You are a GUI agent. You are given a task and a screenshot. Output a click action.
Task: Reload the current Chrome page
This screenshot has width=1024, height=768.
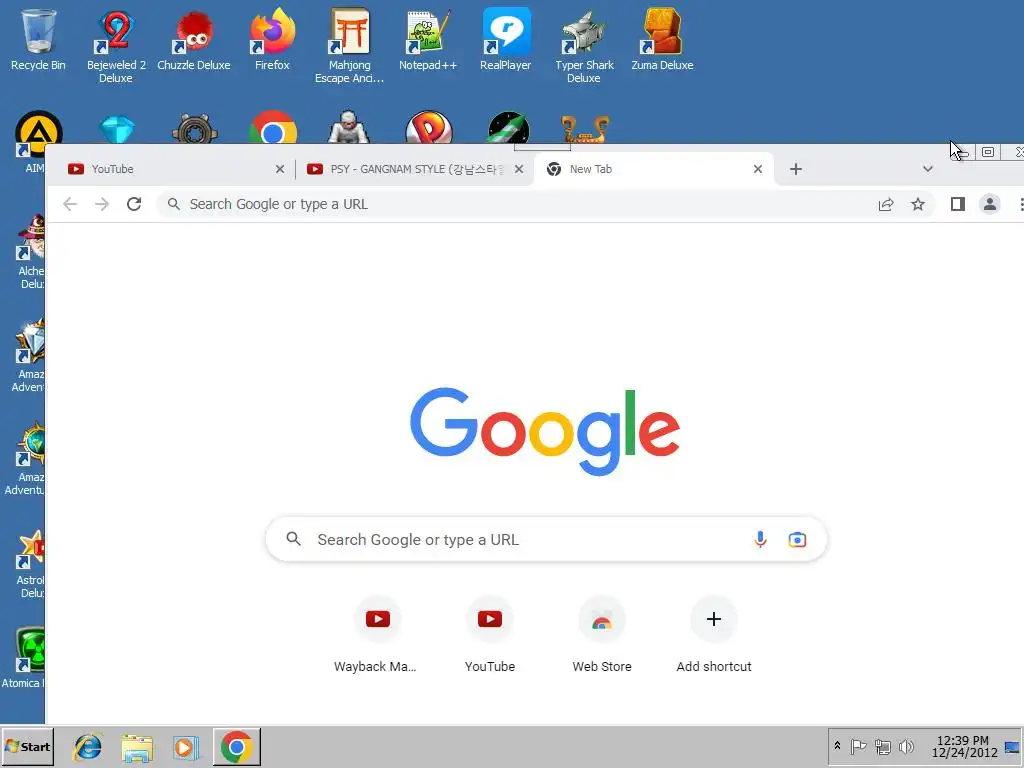coord(134,204)
